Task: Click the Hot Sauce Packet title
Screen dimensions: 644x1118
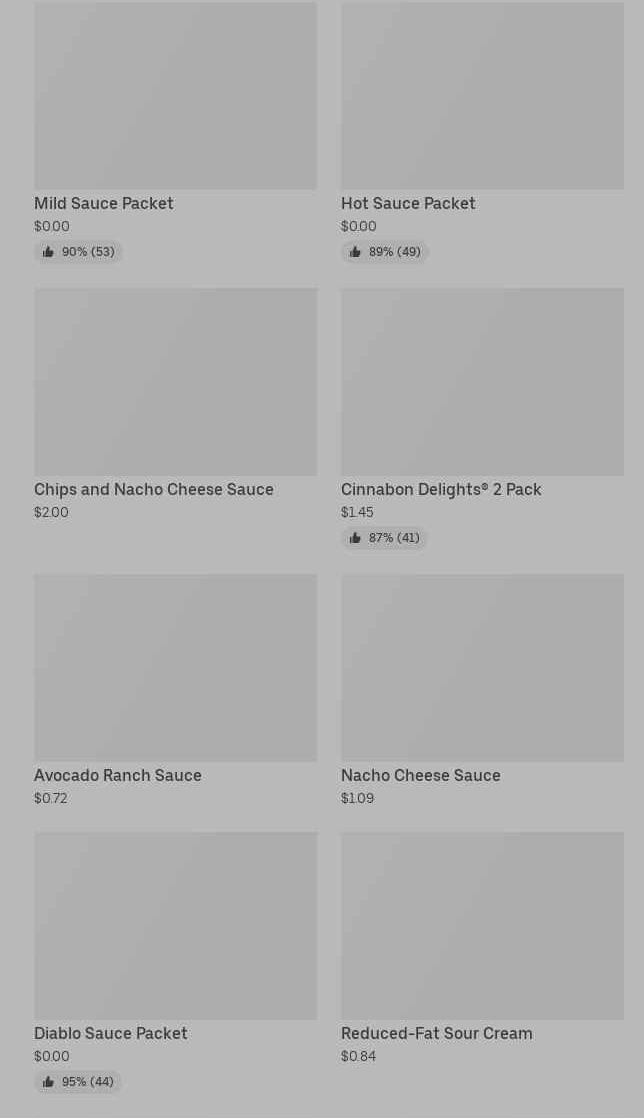Action: point(408,203)
